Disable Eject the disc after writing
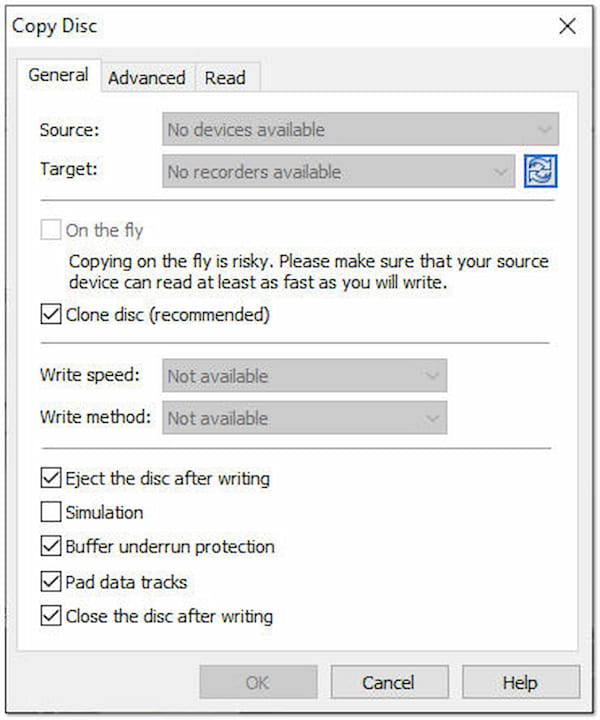The width and height of the screenshot is (600, 720). (52, 478)
